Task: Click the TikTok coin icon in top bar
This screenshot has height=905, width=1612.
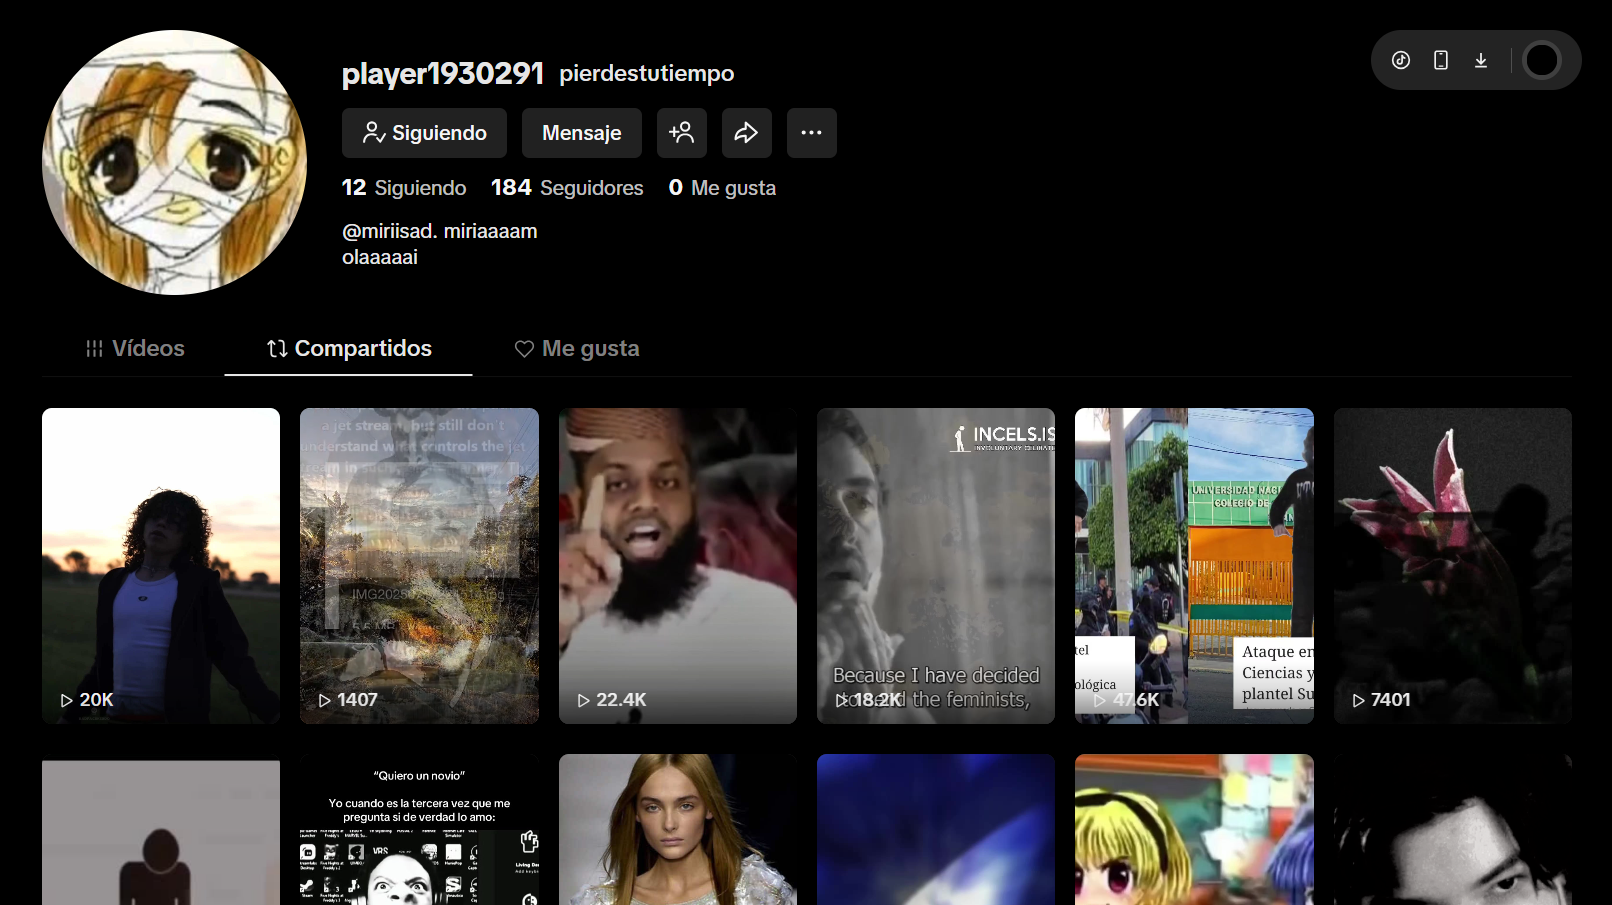Action: coord(1401,60)
